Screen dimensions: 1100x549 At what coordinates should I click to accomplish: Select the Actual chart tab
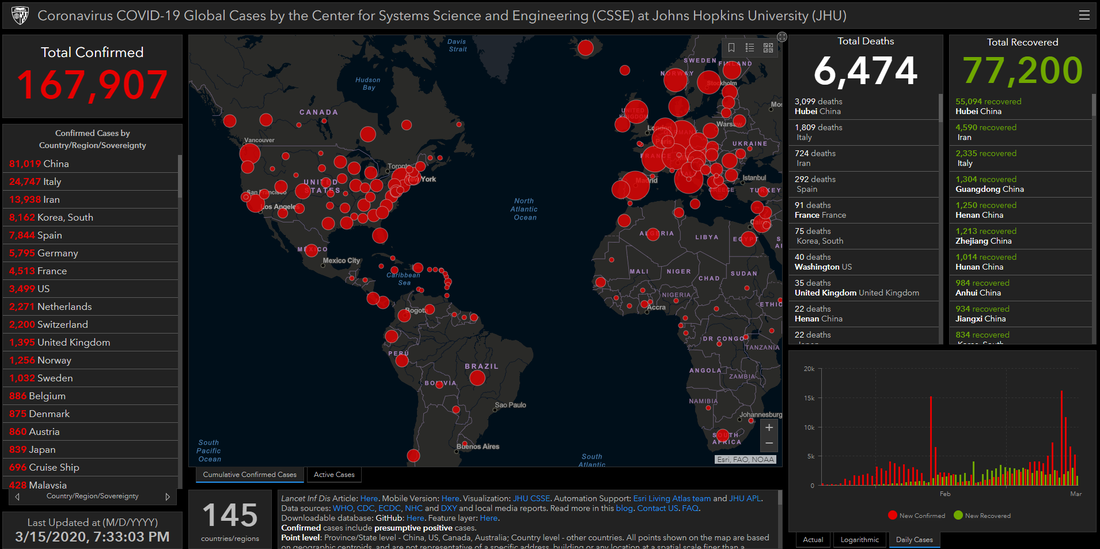click(813, 540)
